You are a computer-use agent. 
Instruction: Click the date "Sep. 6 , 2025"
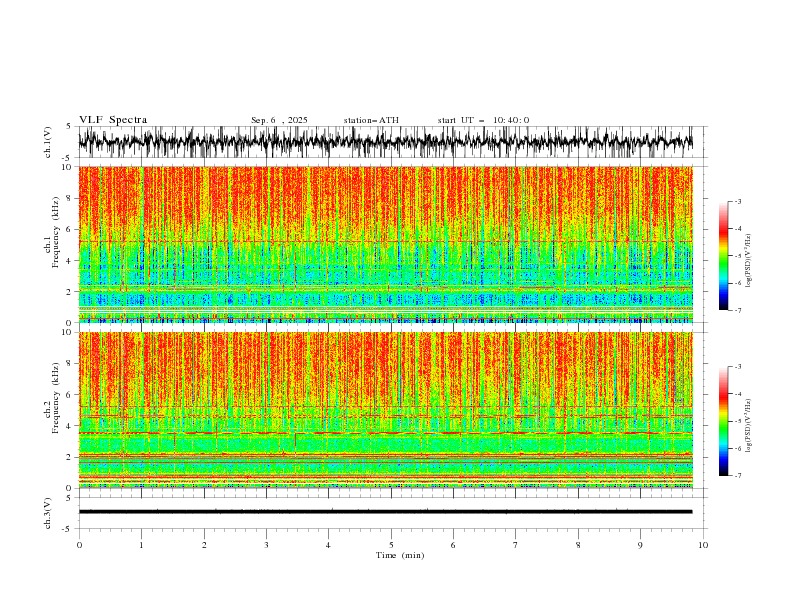279,120
